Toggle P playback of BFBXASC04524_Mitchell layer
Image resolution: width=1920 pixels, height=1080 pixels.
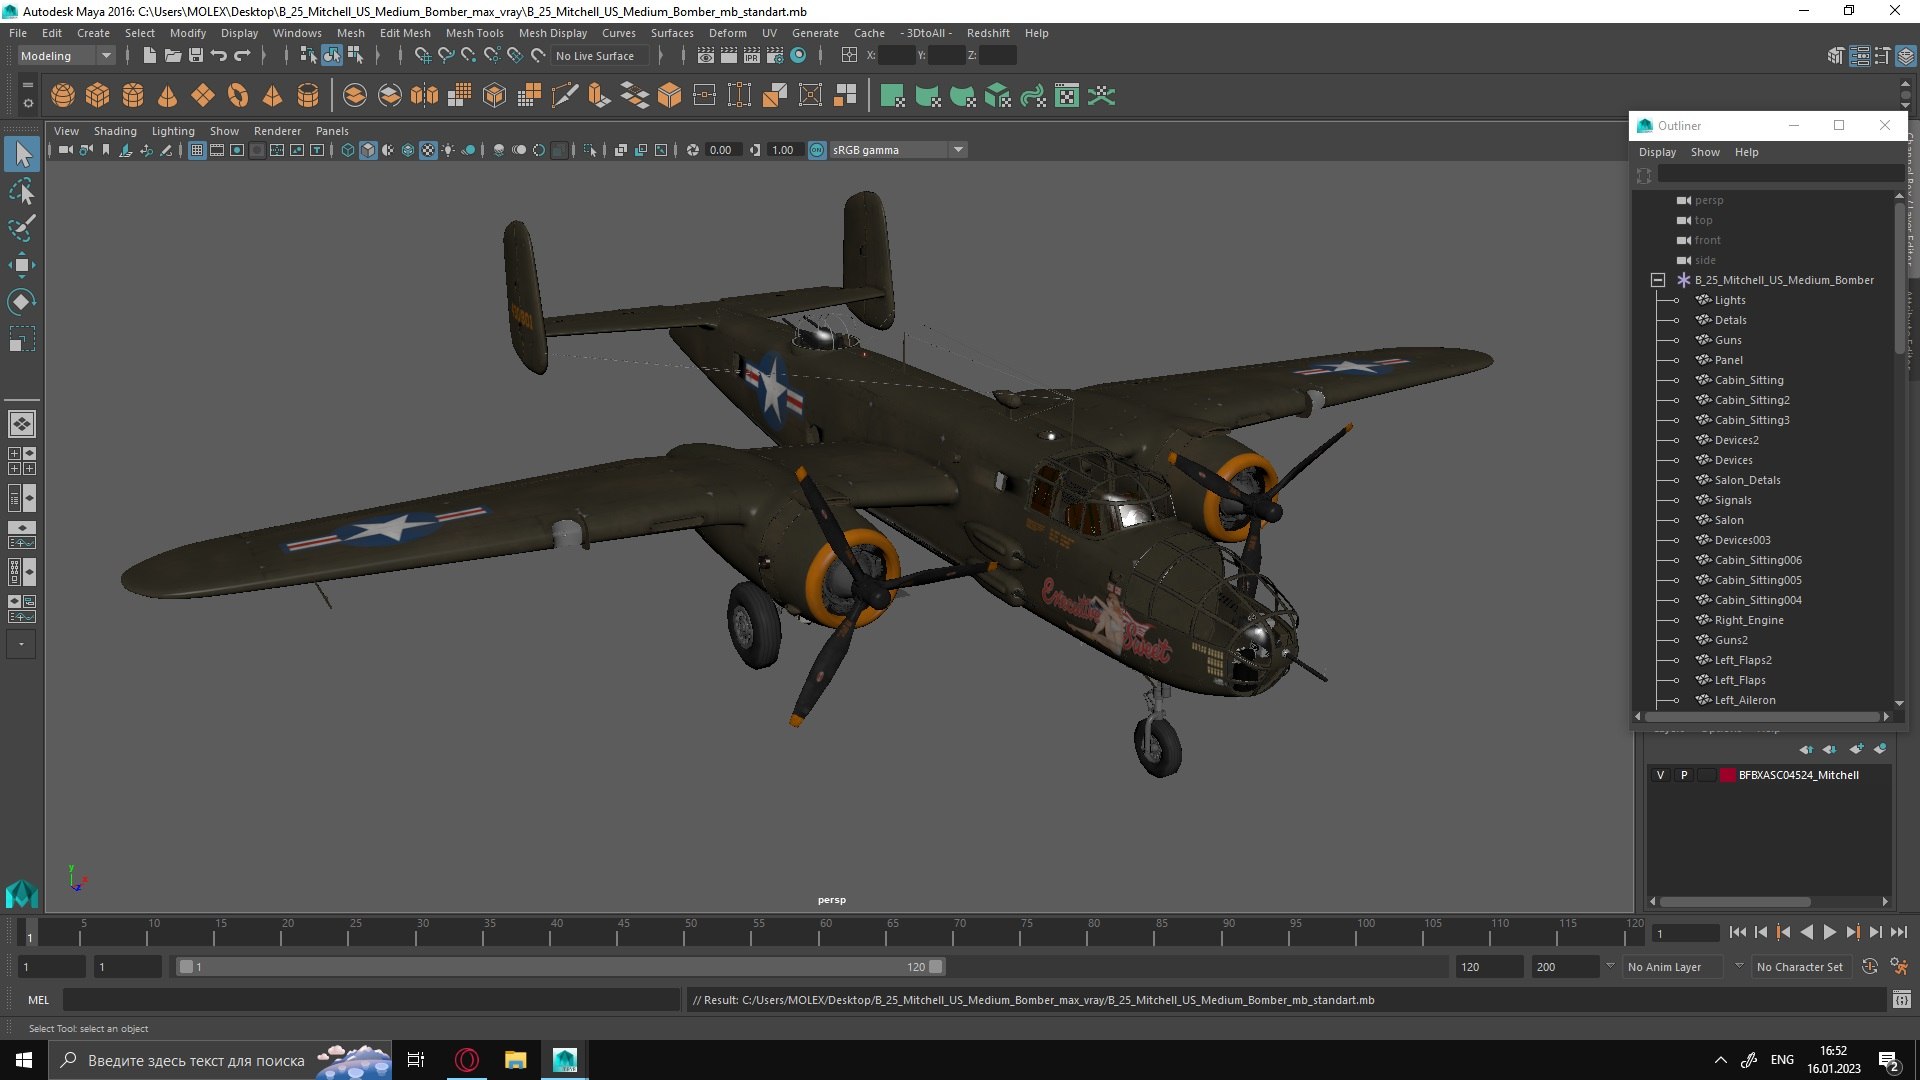coord(1684,775)
